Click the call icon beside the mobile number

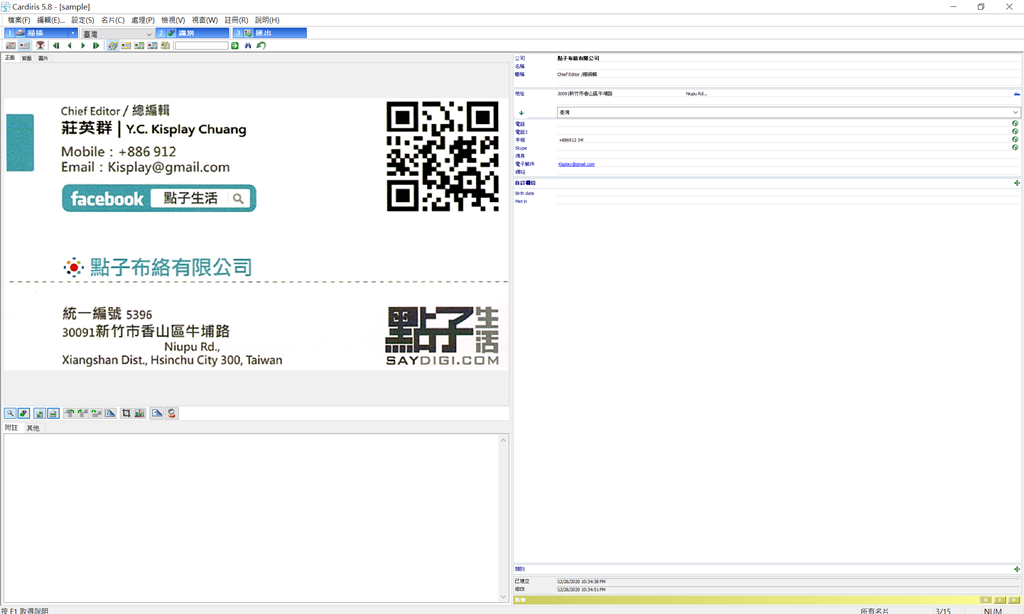tap(1015, 140)
